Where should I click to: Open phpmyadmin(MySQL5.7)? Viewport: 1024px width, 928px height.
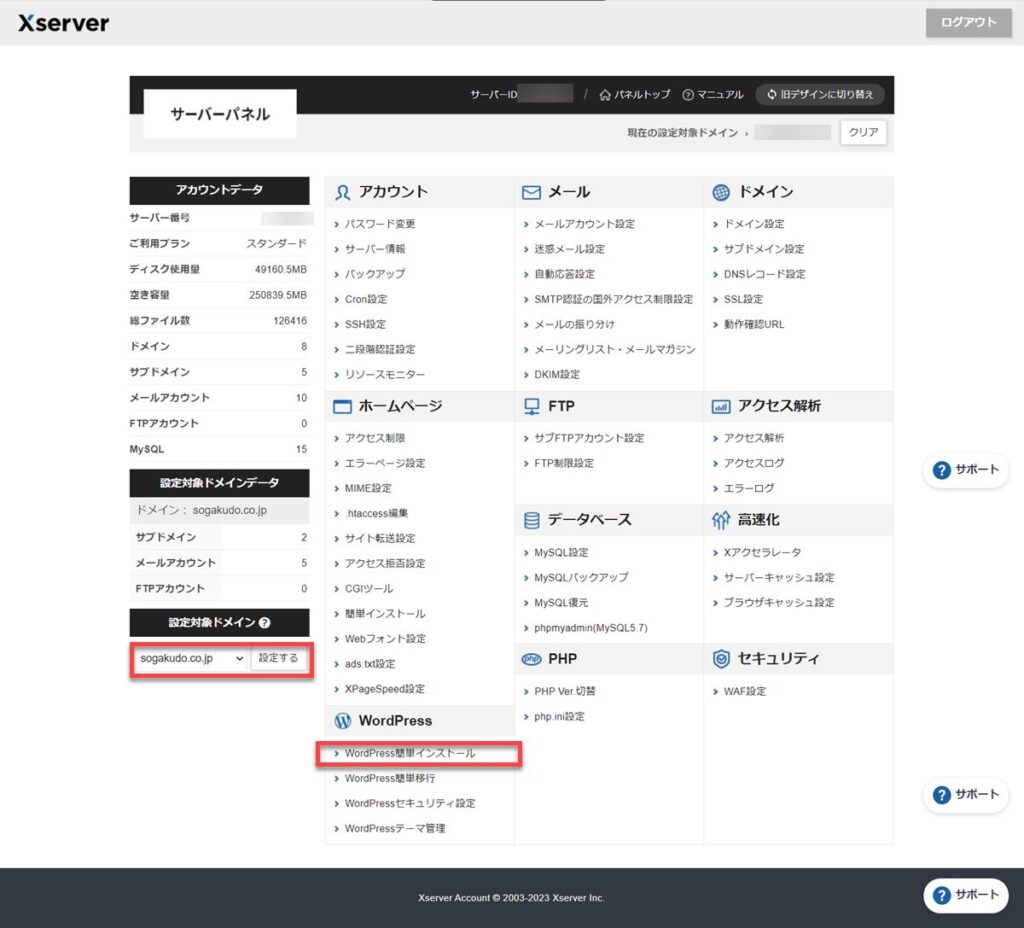(591, 628)
